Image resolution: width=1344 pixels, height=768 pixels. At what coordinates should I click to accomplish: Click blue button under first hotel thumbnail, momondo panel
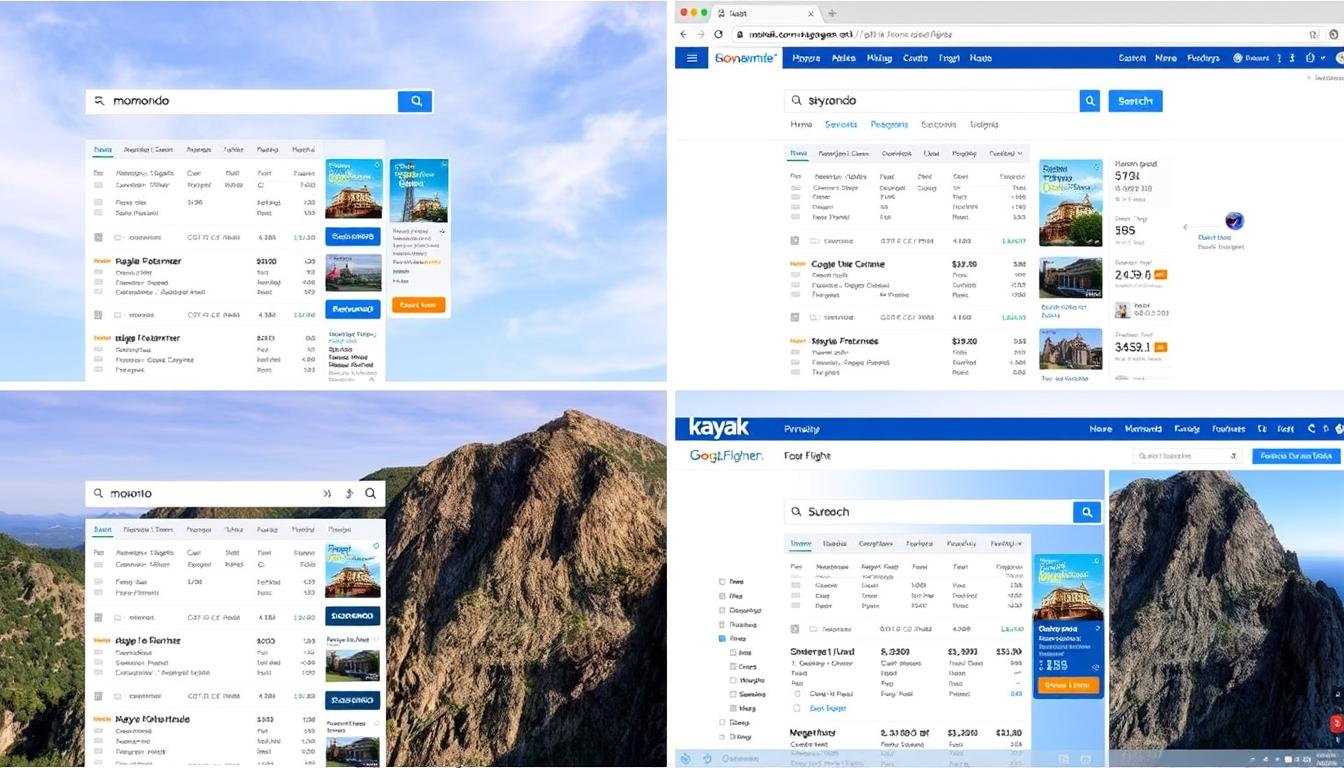click(353, 237)
